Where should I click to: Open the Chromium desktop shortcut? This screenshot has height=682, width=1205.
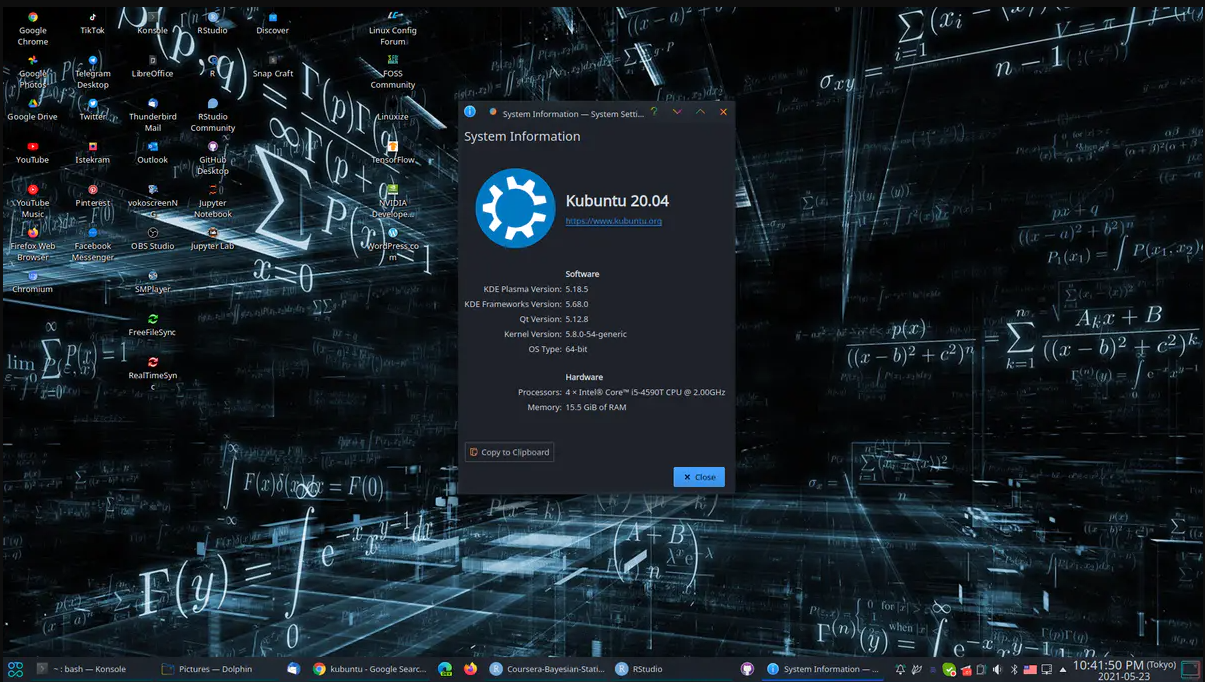pyautogui.click(x=33, y=281)
